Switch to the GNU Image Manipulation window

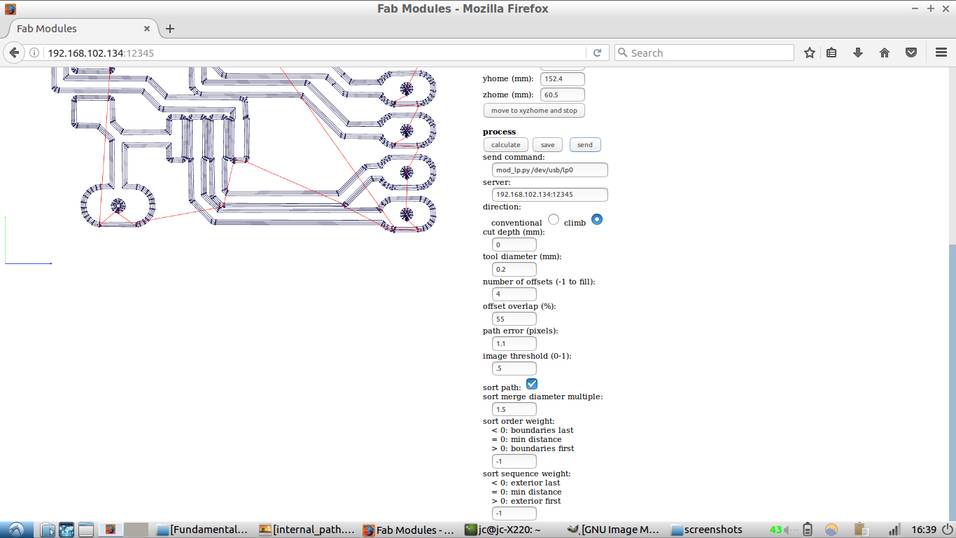pyautogui.click(x=613, y=529)
